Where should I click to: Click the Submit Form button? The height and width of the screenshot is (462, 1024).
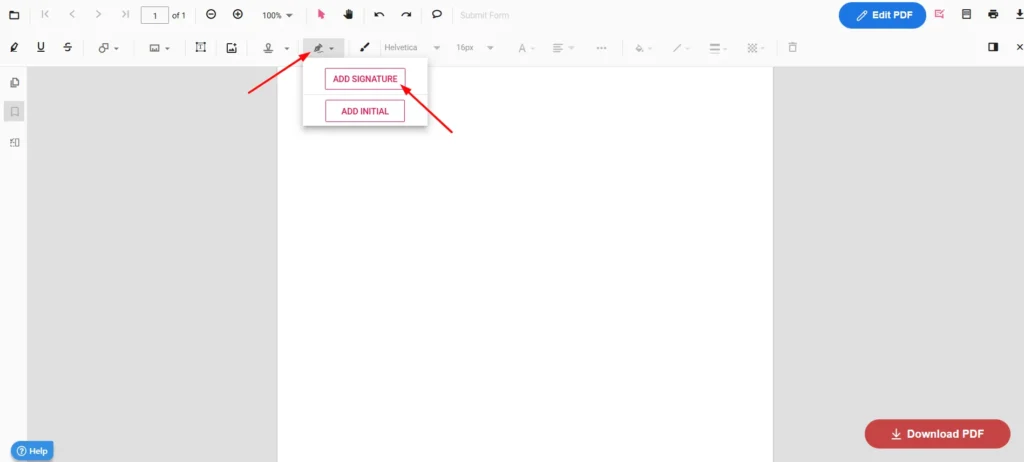tap(485, 15)
